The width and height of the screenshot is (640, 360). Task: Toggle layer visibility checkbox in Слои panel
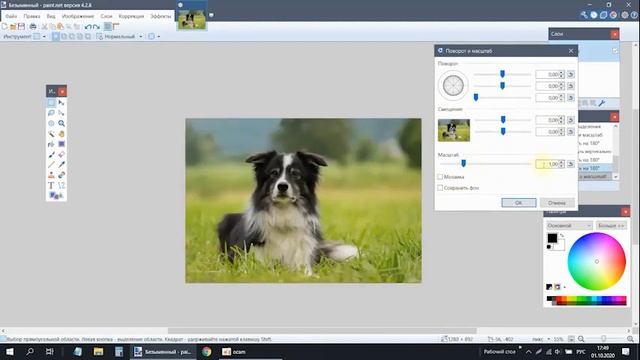pyautogui.click(x=615, y=51)
